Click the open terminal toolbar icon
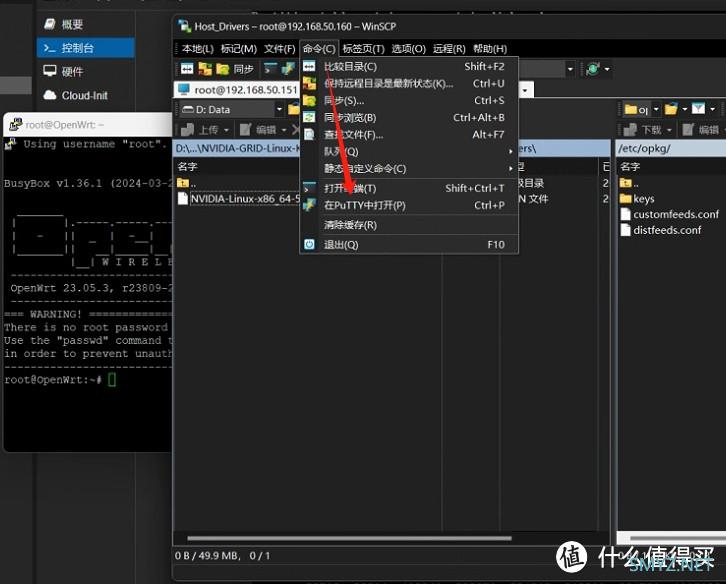 pyautogui.click(x=270, y=69)
